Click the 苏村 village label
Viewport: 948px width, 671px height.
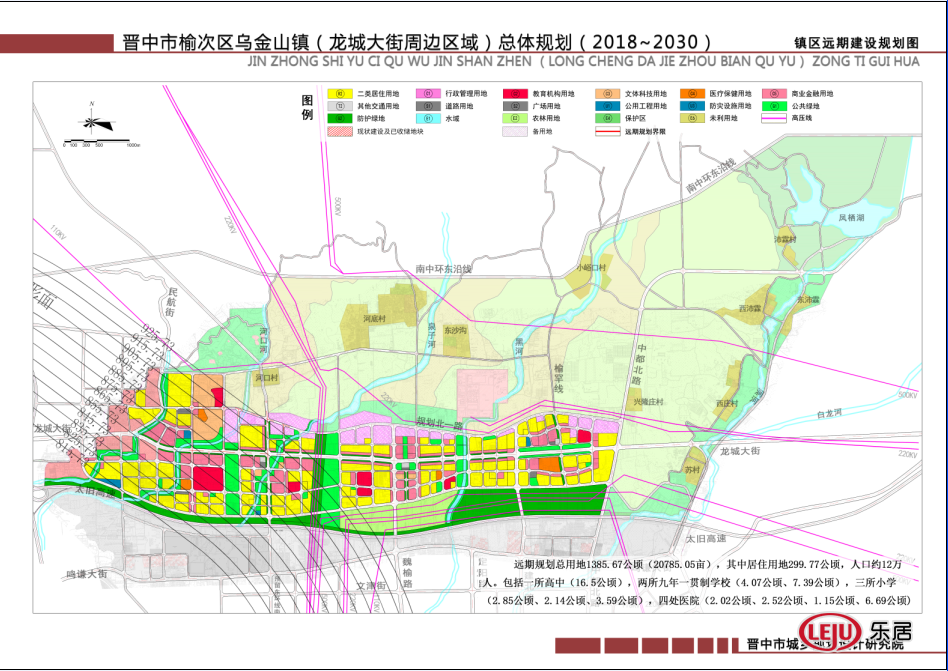[692, 470]
